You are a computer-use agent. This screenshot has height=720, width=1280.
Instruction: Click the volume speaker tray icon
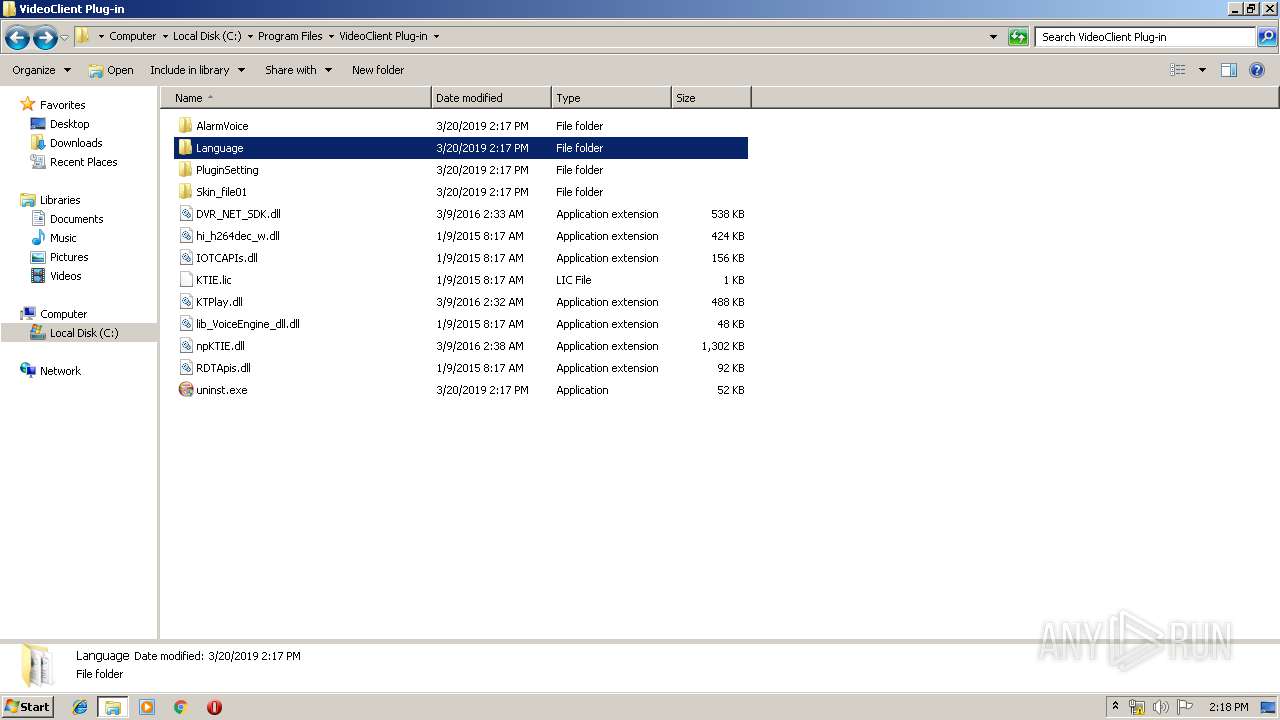[x=1161, y=707]
